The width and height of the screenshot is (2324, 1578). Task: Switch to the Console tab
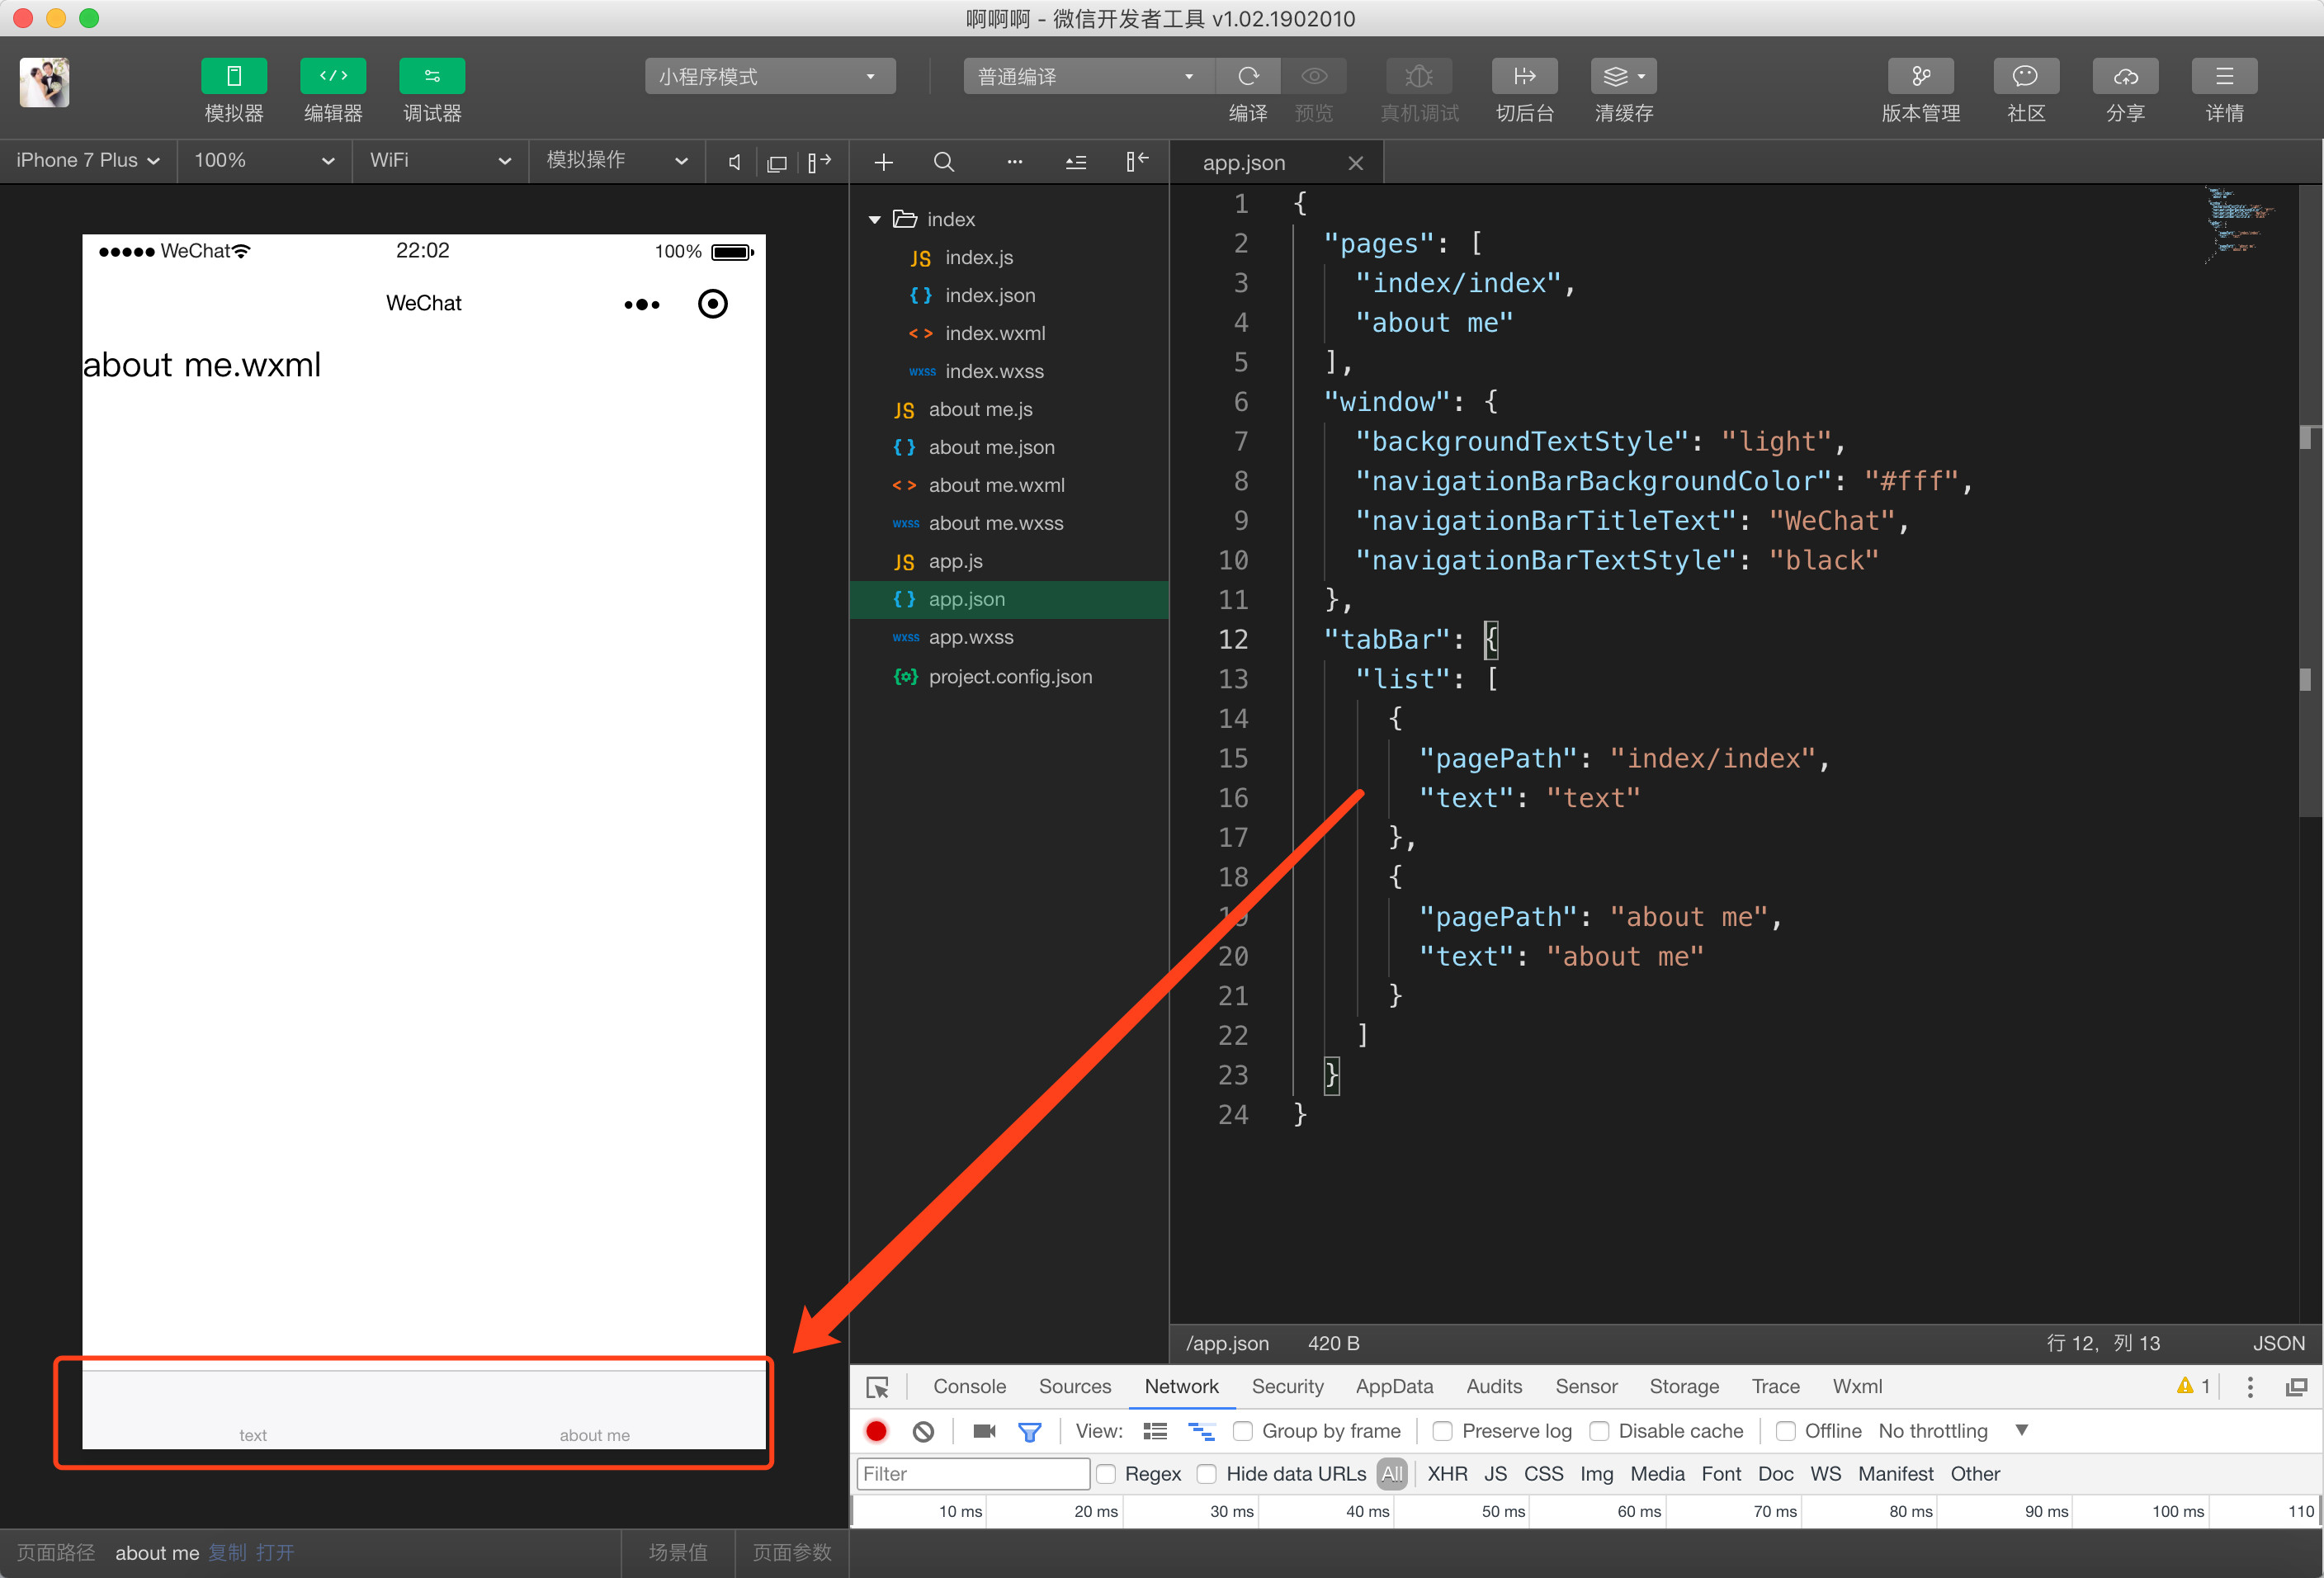coord(968,1386)
